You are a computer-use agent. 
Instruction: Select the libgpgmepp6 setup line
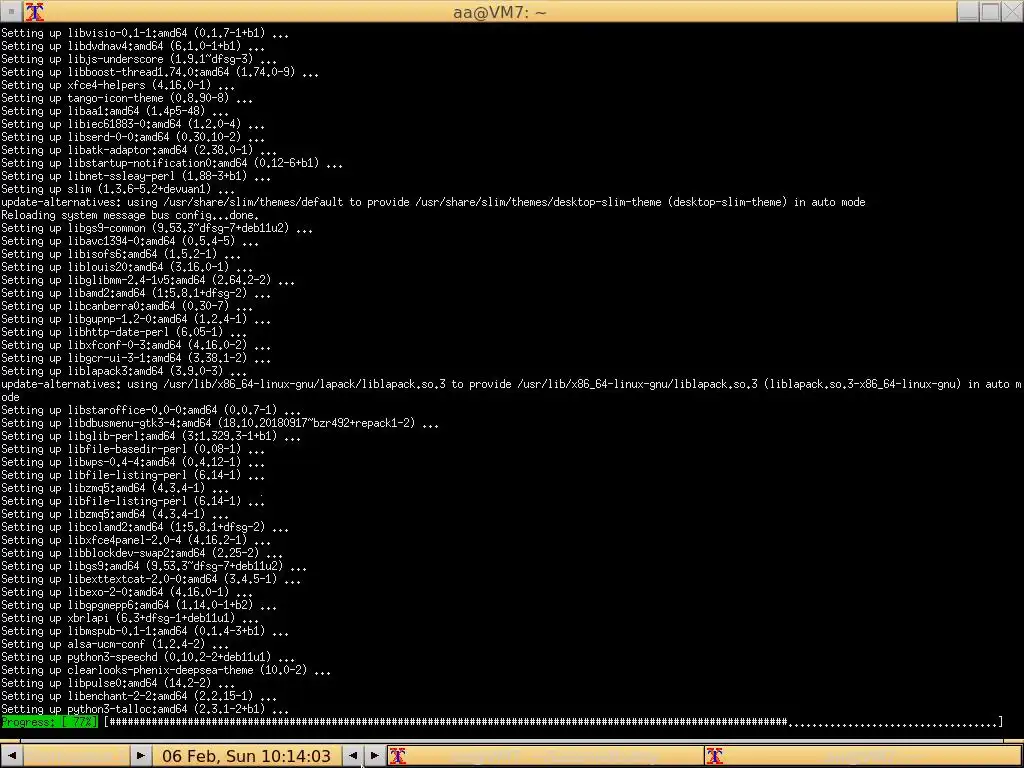point(138,605)
